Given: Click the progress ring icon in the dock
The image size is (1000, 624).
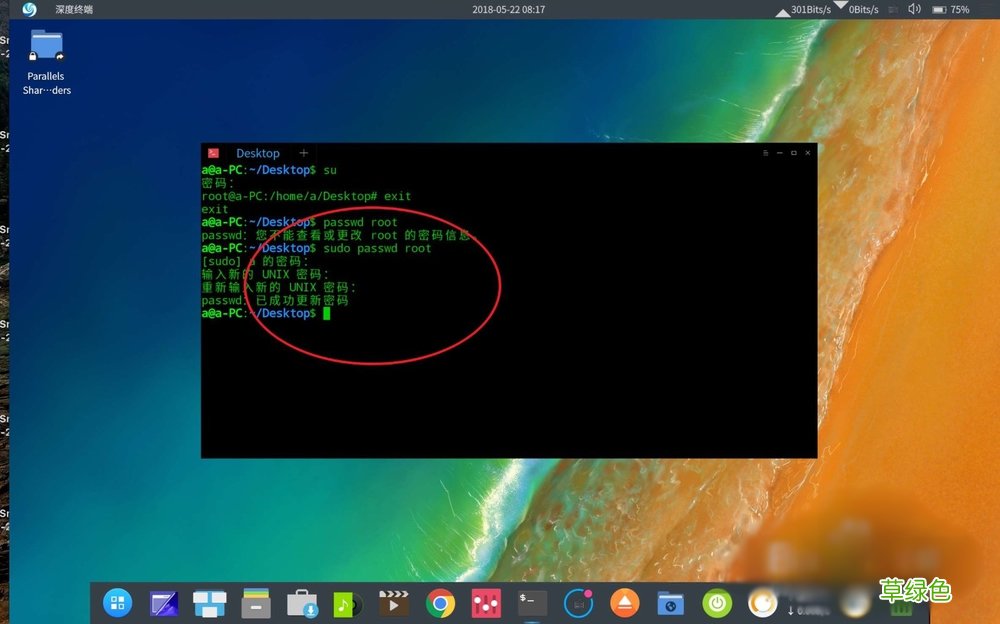Looking at the screenshot, I should click(578, 603).
